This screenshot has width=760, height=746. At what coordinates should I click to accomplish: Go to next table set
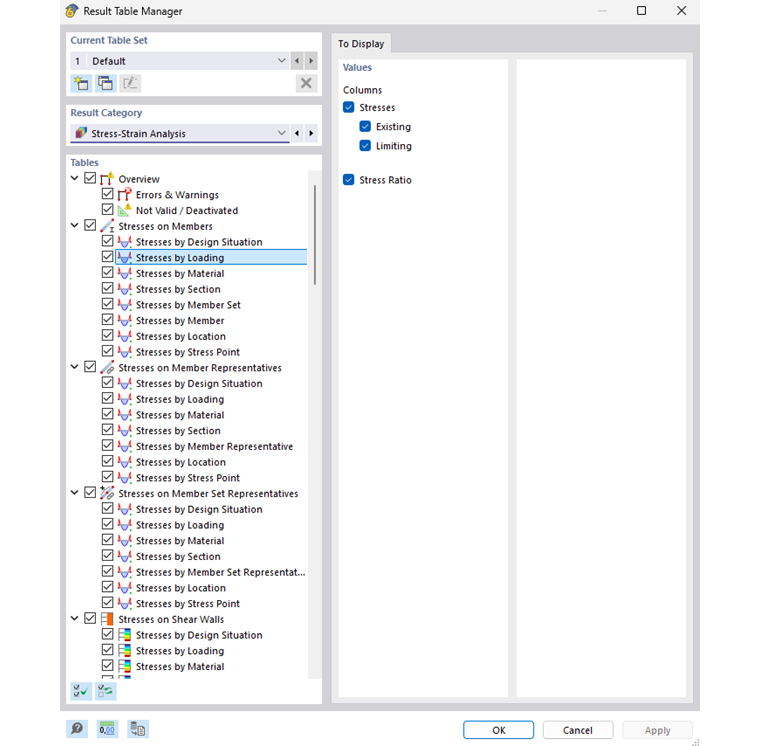point(311,61)
